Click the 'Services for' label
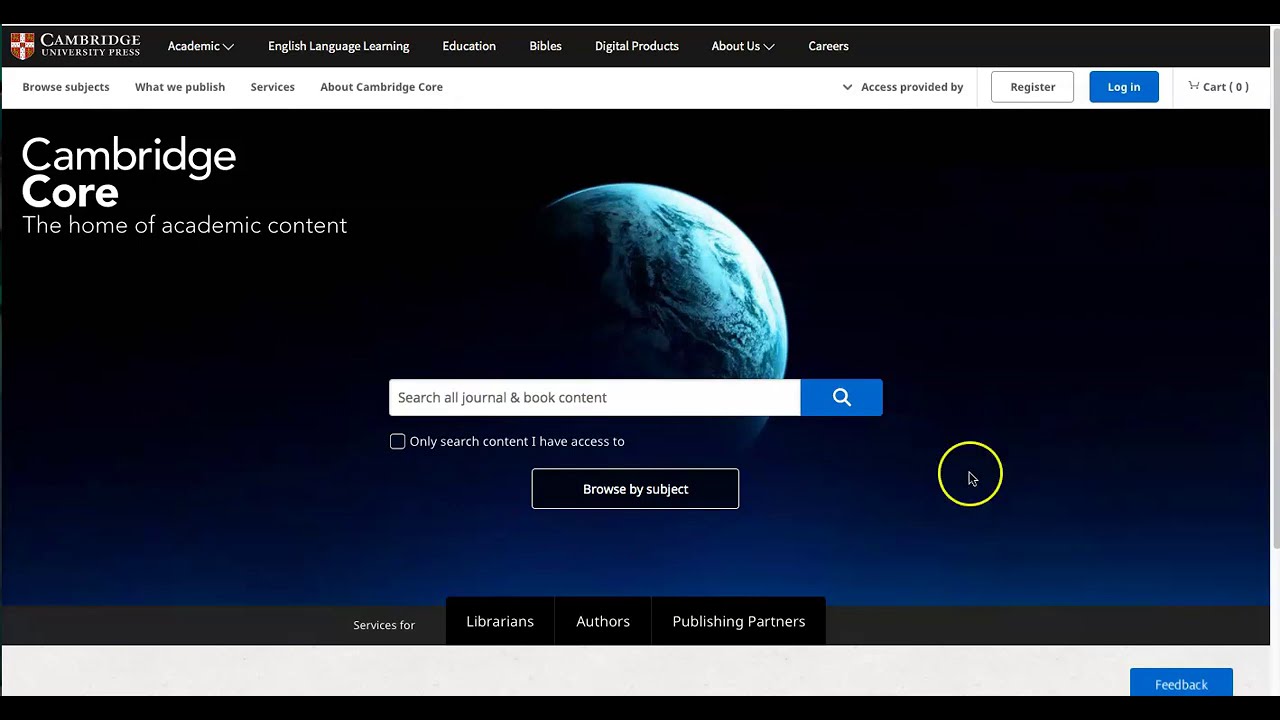This screenshot has width=1280, height=720. pos(384,625)
